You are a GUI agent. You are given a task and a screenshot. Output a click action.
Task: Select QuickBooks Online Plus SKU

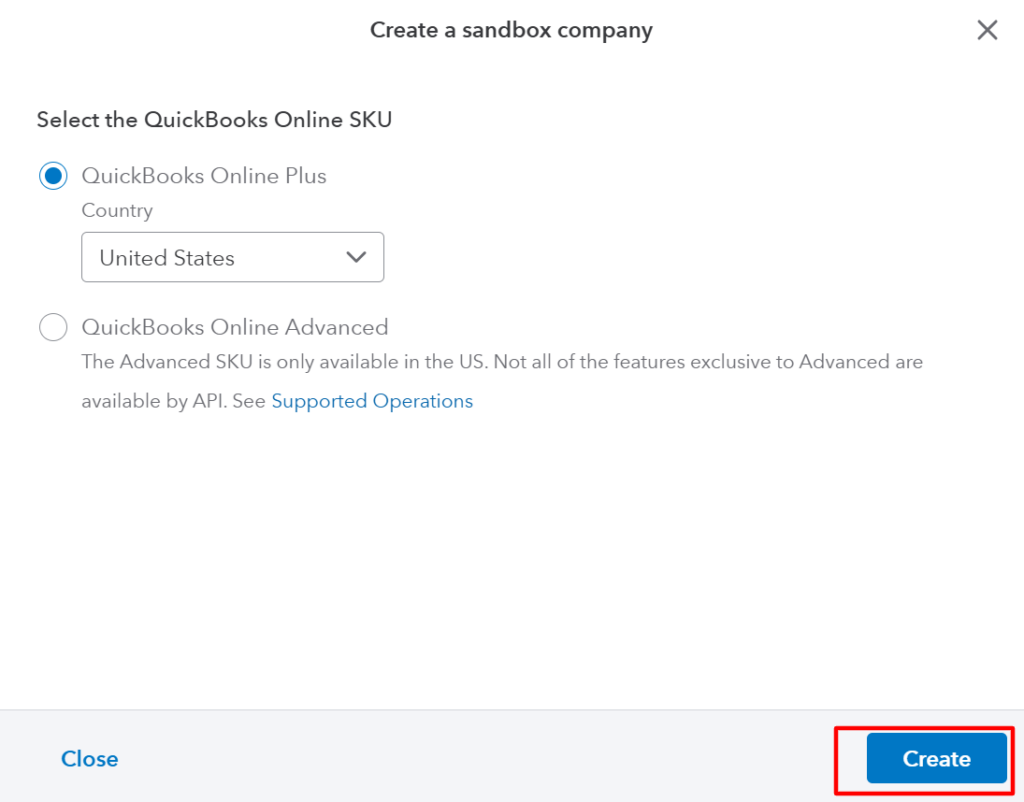click(52, 175)
